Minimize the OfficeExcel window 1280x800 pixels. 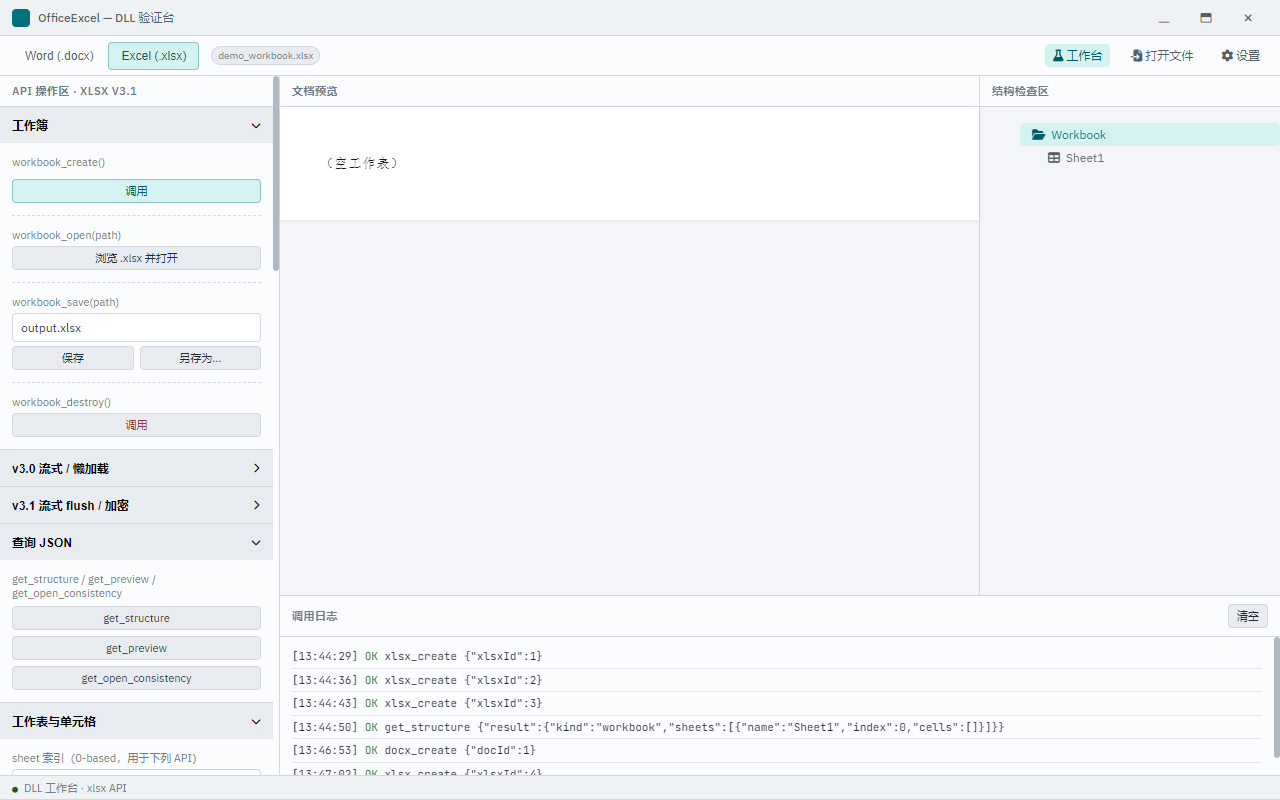point(1164,18)
